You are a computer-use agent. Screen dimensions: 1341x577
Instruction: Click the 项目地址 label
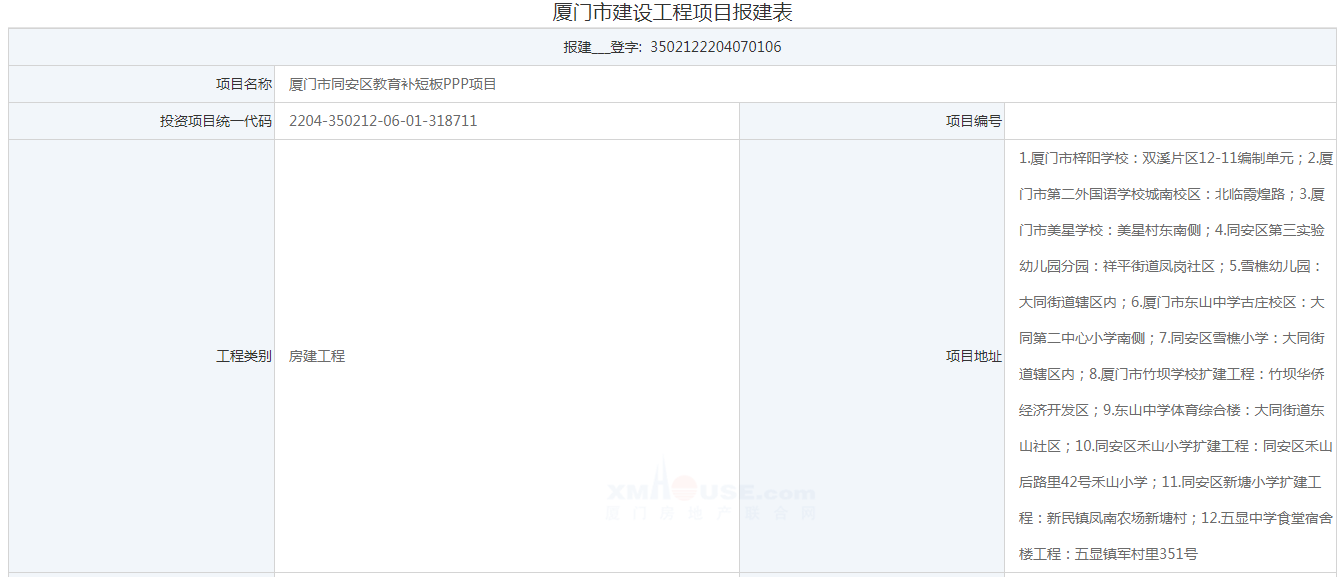[974, 356]
